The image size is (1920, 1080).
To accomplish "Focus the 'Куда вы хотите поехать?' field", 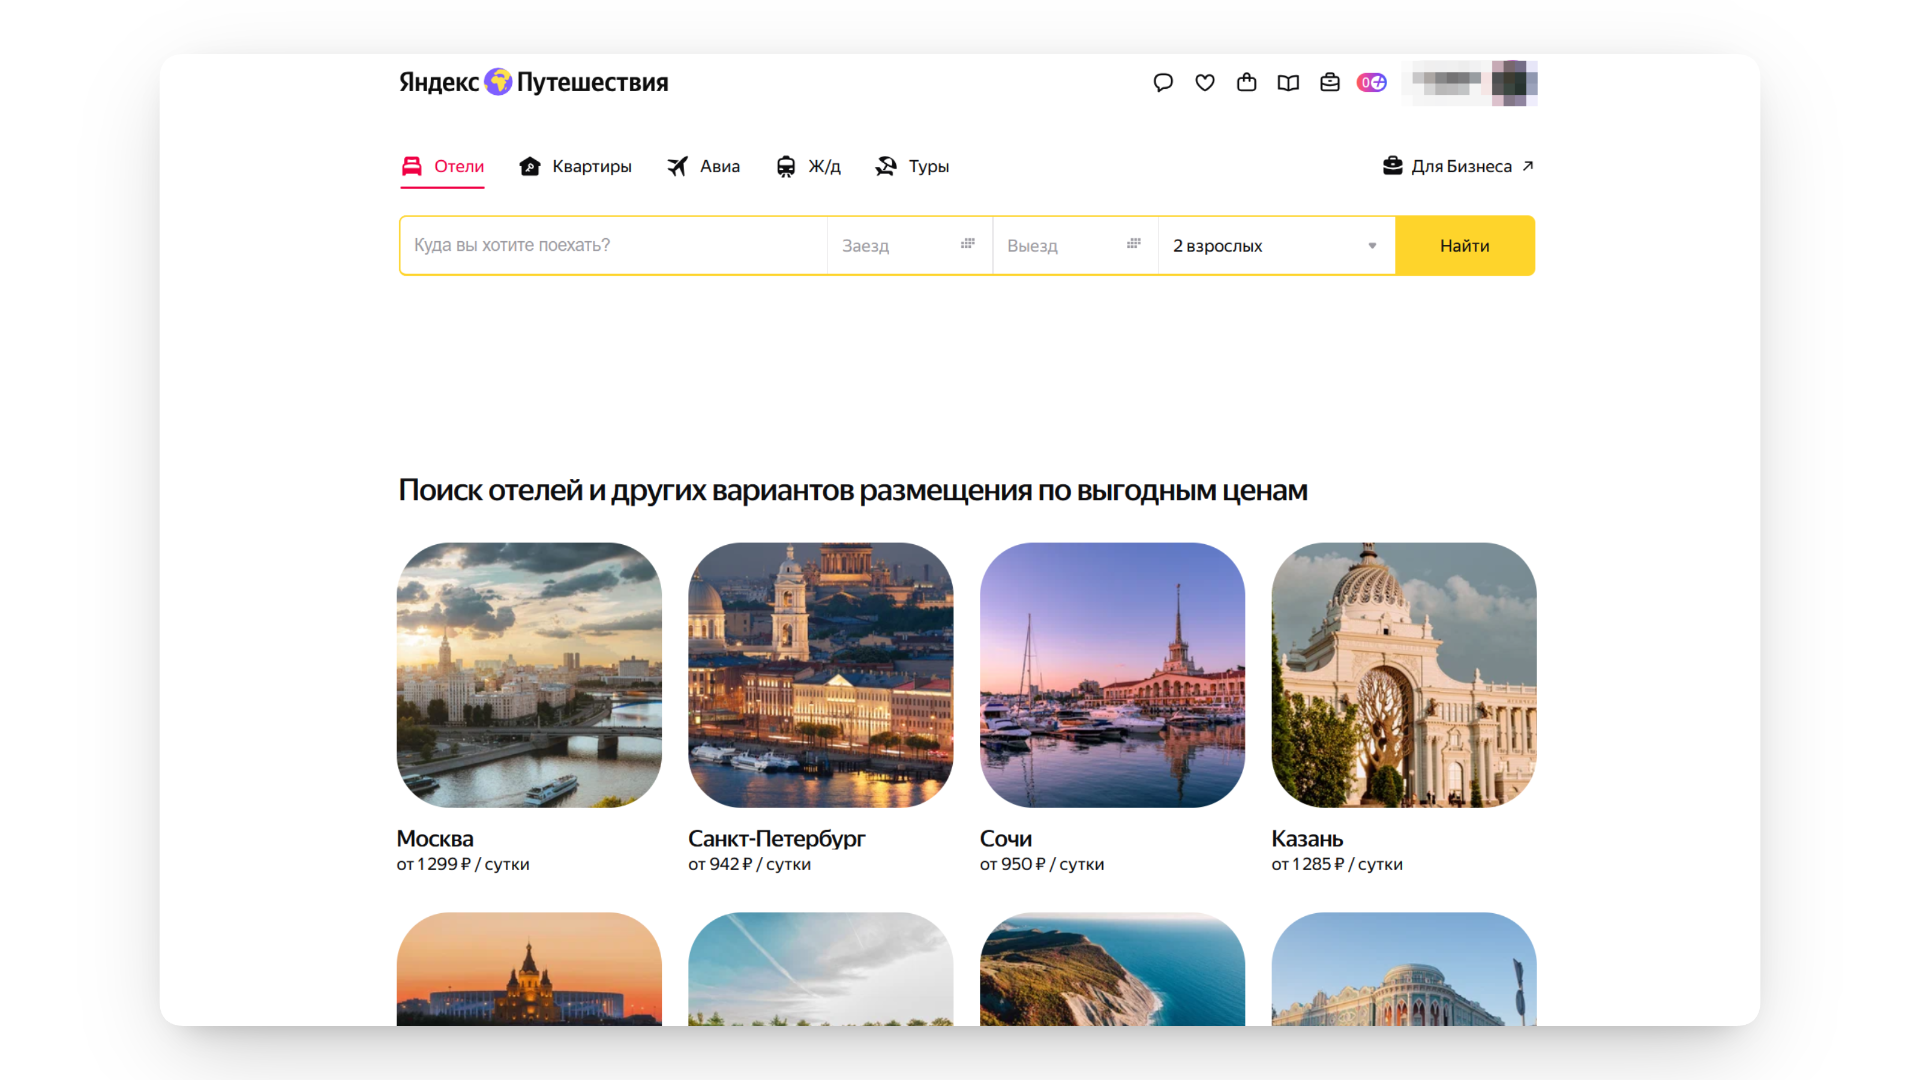I will click(x=614, y=246).
